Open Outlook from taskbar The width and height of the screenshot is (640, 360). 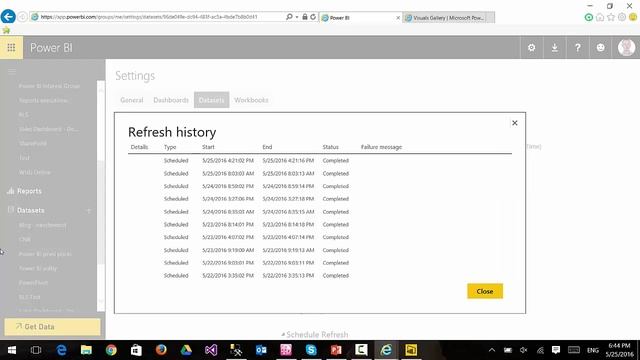click(261, 350)
